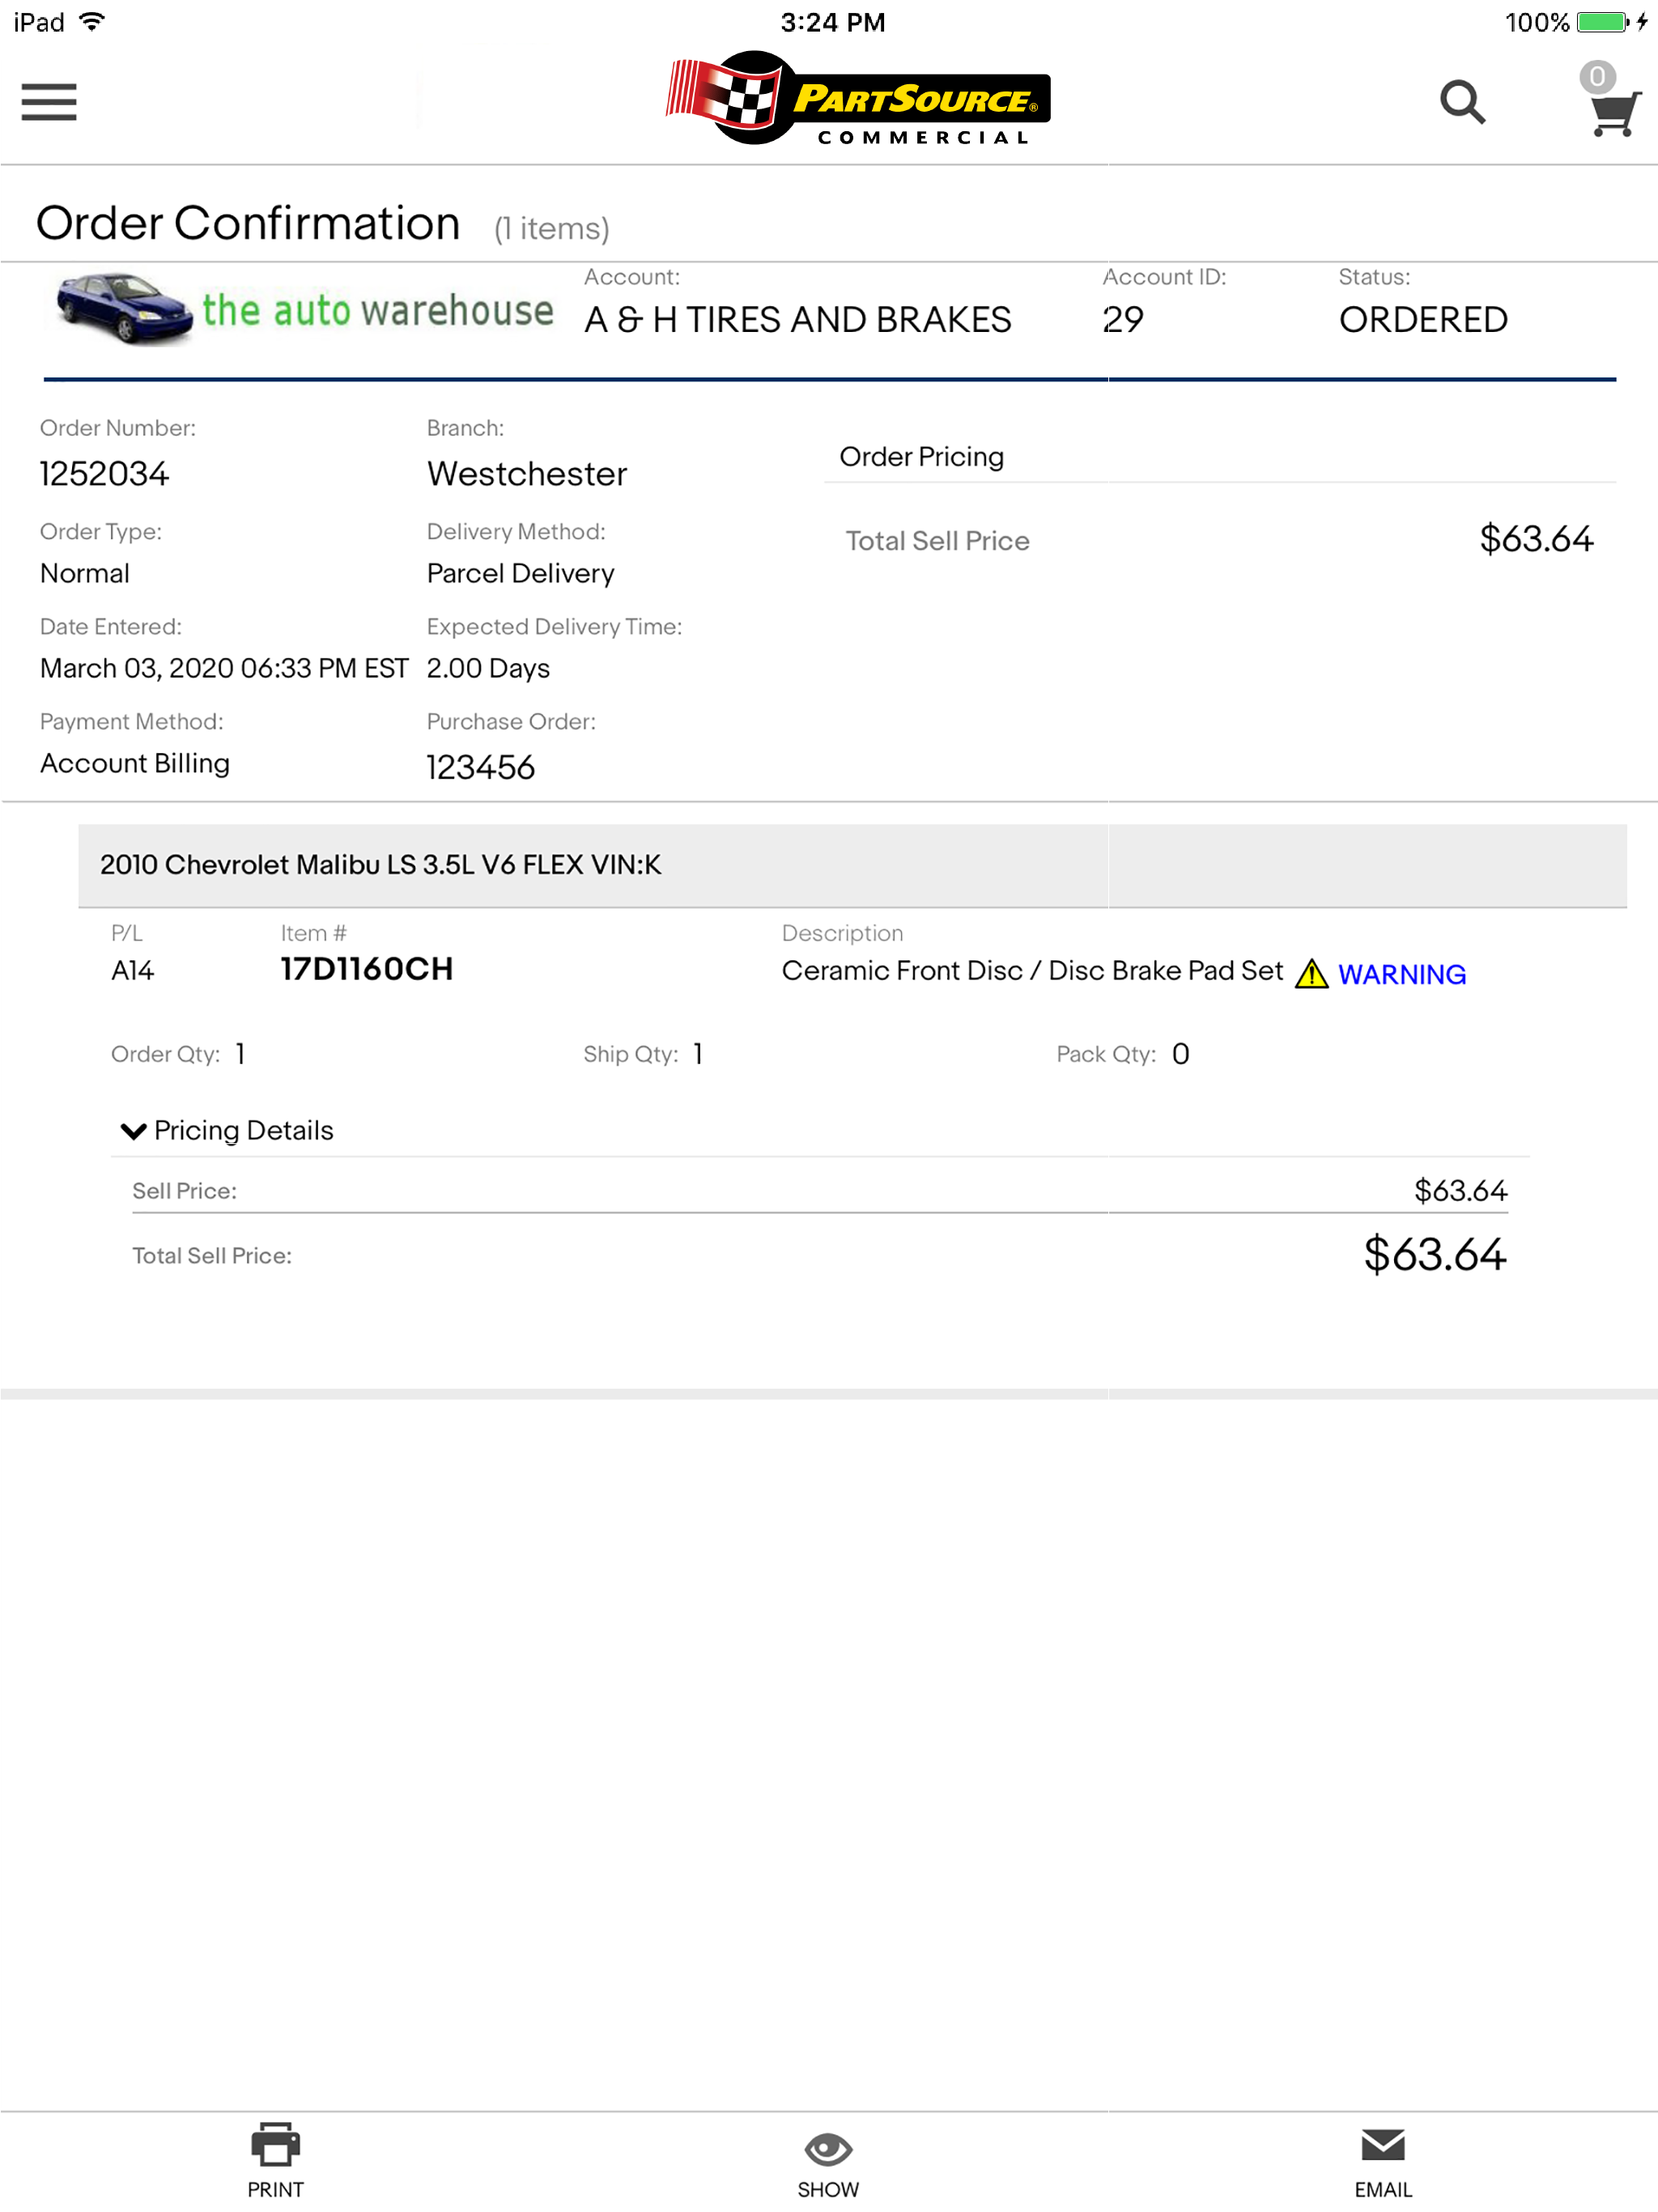Tap the battery status indicator
The width and height of the screenshot is (1658, 2212).
[x=1602, y=22]
